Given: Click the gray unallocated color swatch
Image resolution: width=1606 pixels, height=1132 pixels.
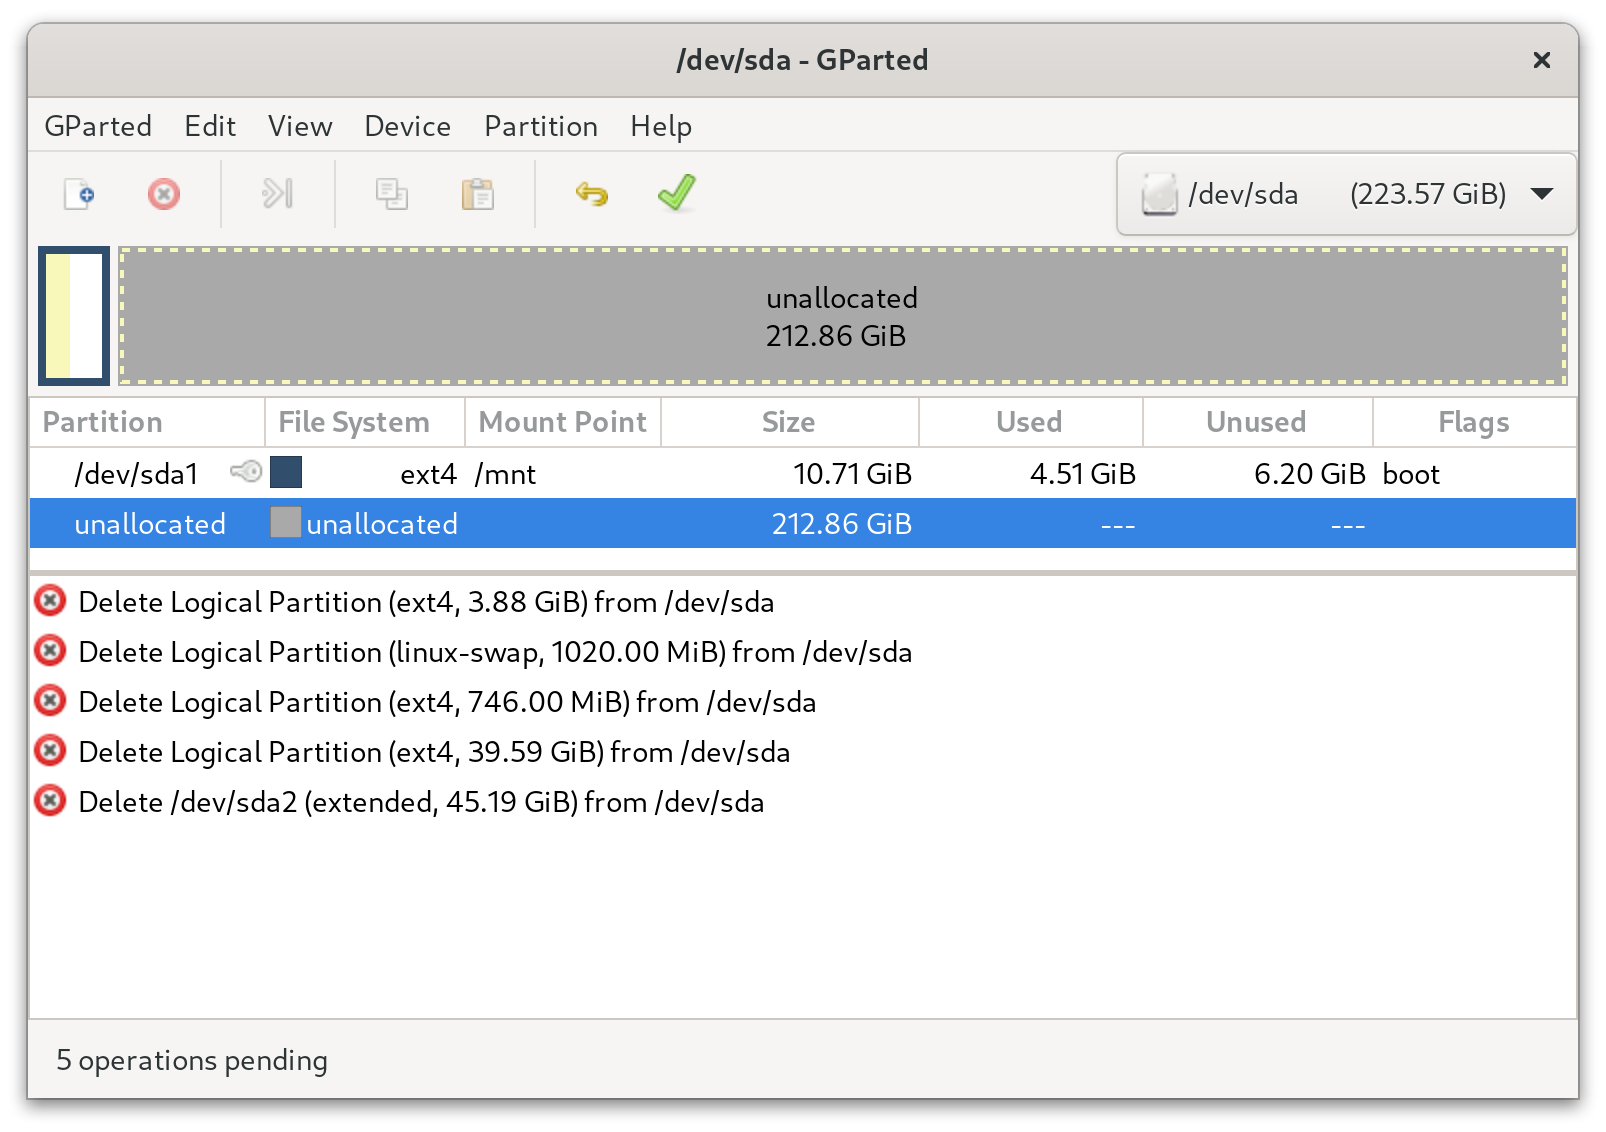Looking at the screenshot, I should pos(286,522).
